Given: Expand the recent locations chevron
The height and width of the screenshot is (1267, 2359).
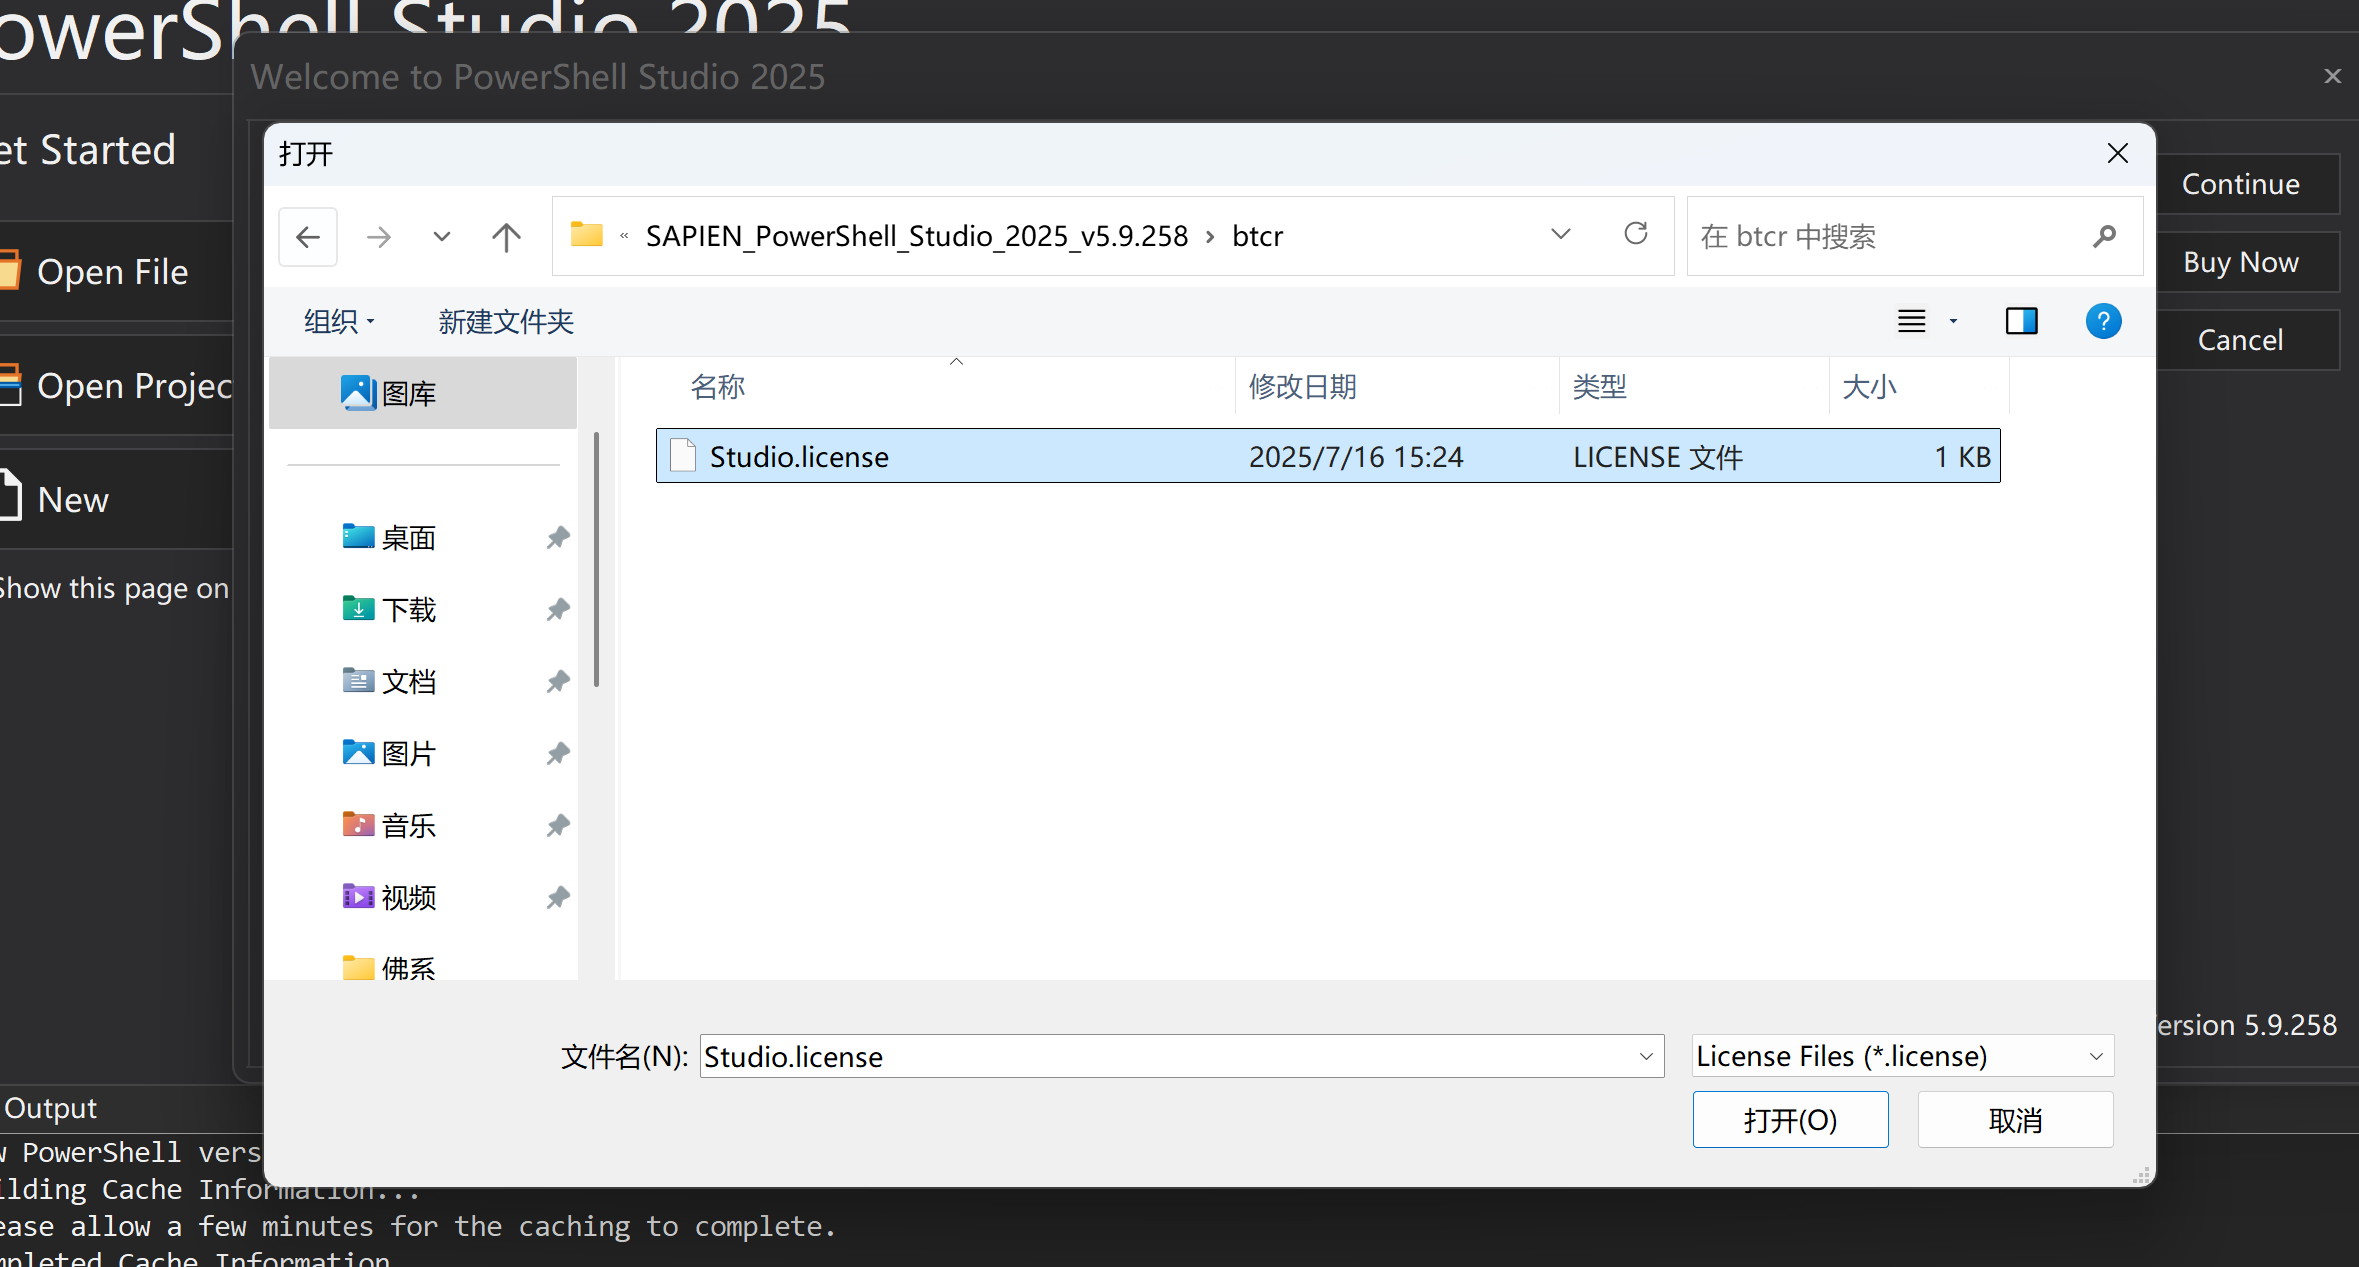Looking at the screenshot, I should [x=441, y=237].
